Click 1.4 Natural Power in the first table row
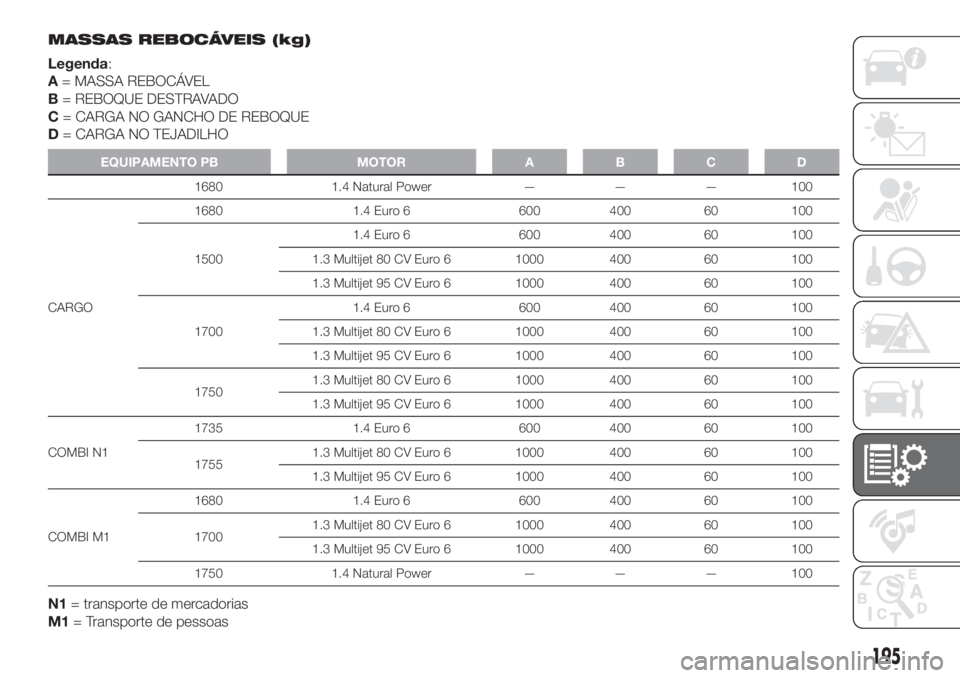 (x=381, y=187)
